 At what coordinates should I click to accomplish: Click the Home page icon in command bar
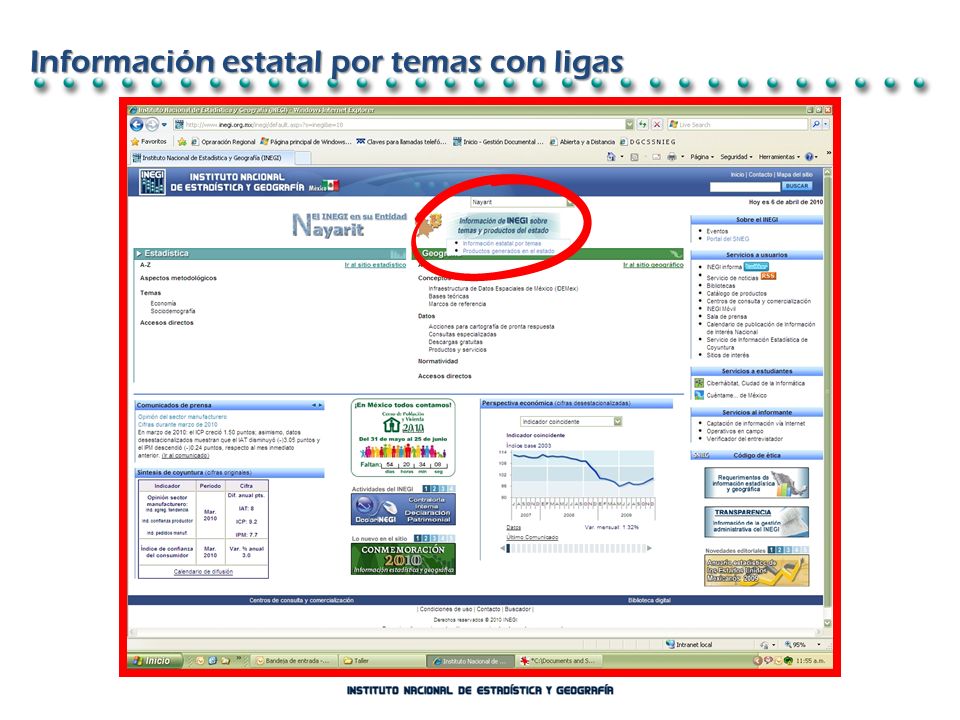(611, 157)
